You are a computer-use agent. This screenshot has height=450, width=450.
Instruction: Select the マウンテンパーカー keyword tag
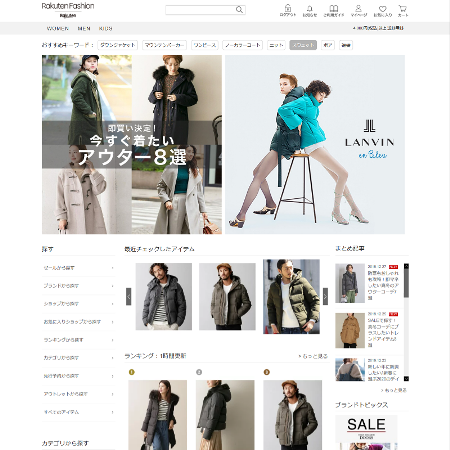pos(164,45)
